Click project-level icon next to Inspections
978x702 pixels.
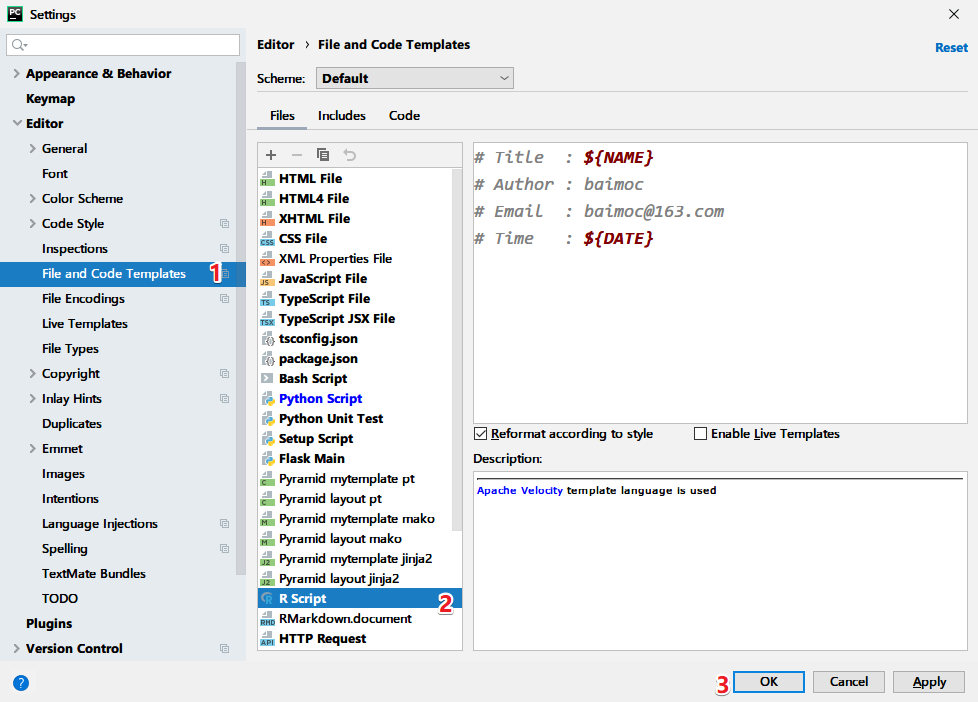pos(225,248)
